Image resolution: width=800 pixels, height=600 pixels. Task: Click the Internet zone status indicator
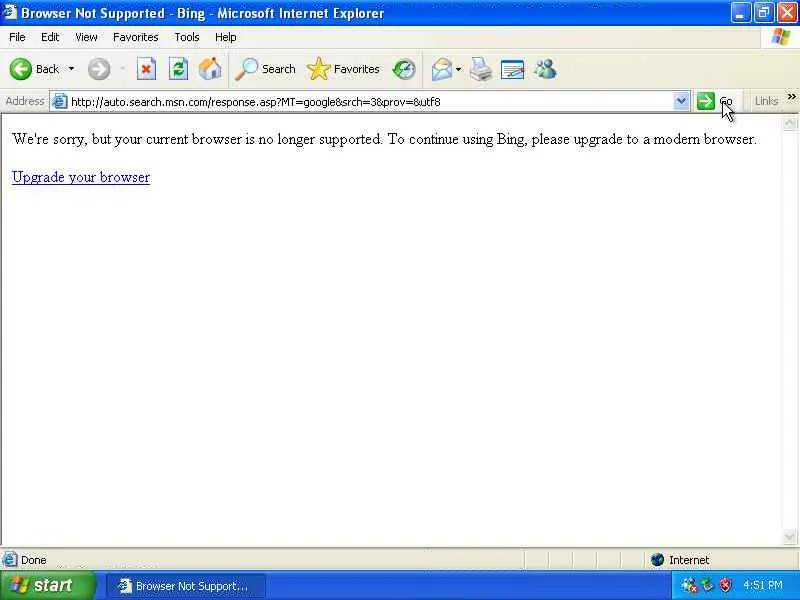(x=680, y=560)
